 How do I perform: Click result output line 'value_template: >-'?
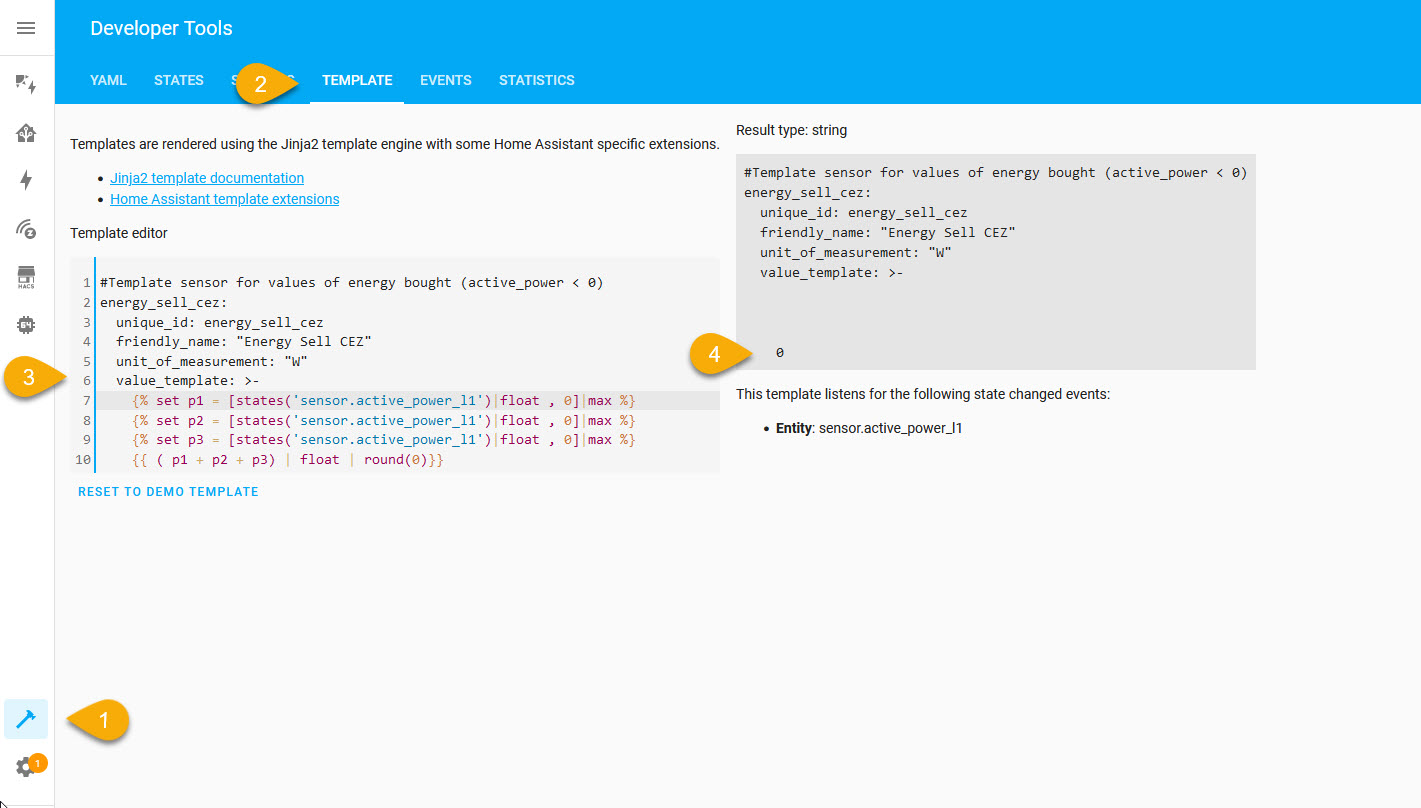tap(832, 272)
